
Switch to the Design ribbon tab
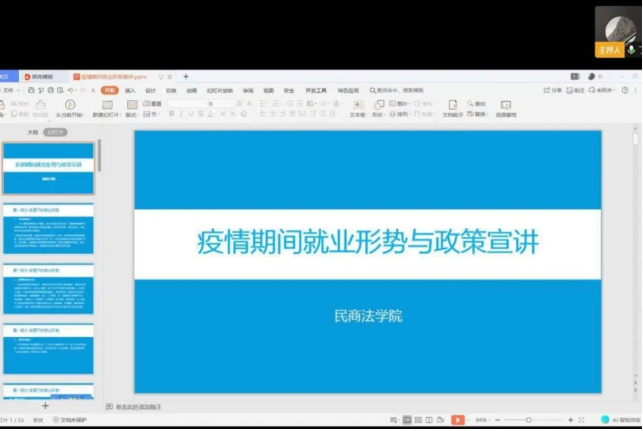pos(150,90)
